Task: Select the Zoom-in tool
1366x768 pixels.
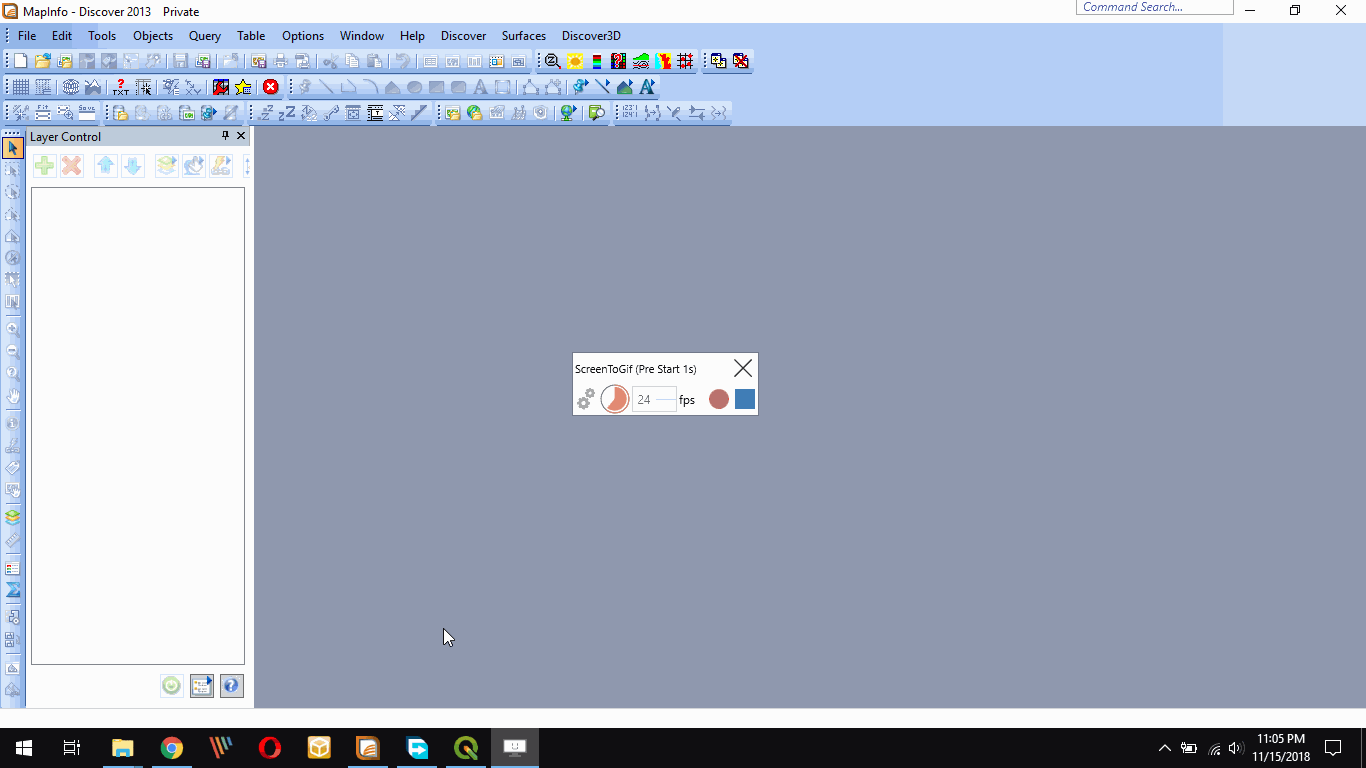Action: 13,328
